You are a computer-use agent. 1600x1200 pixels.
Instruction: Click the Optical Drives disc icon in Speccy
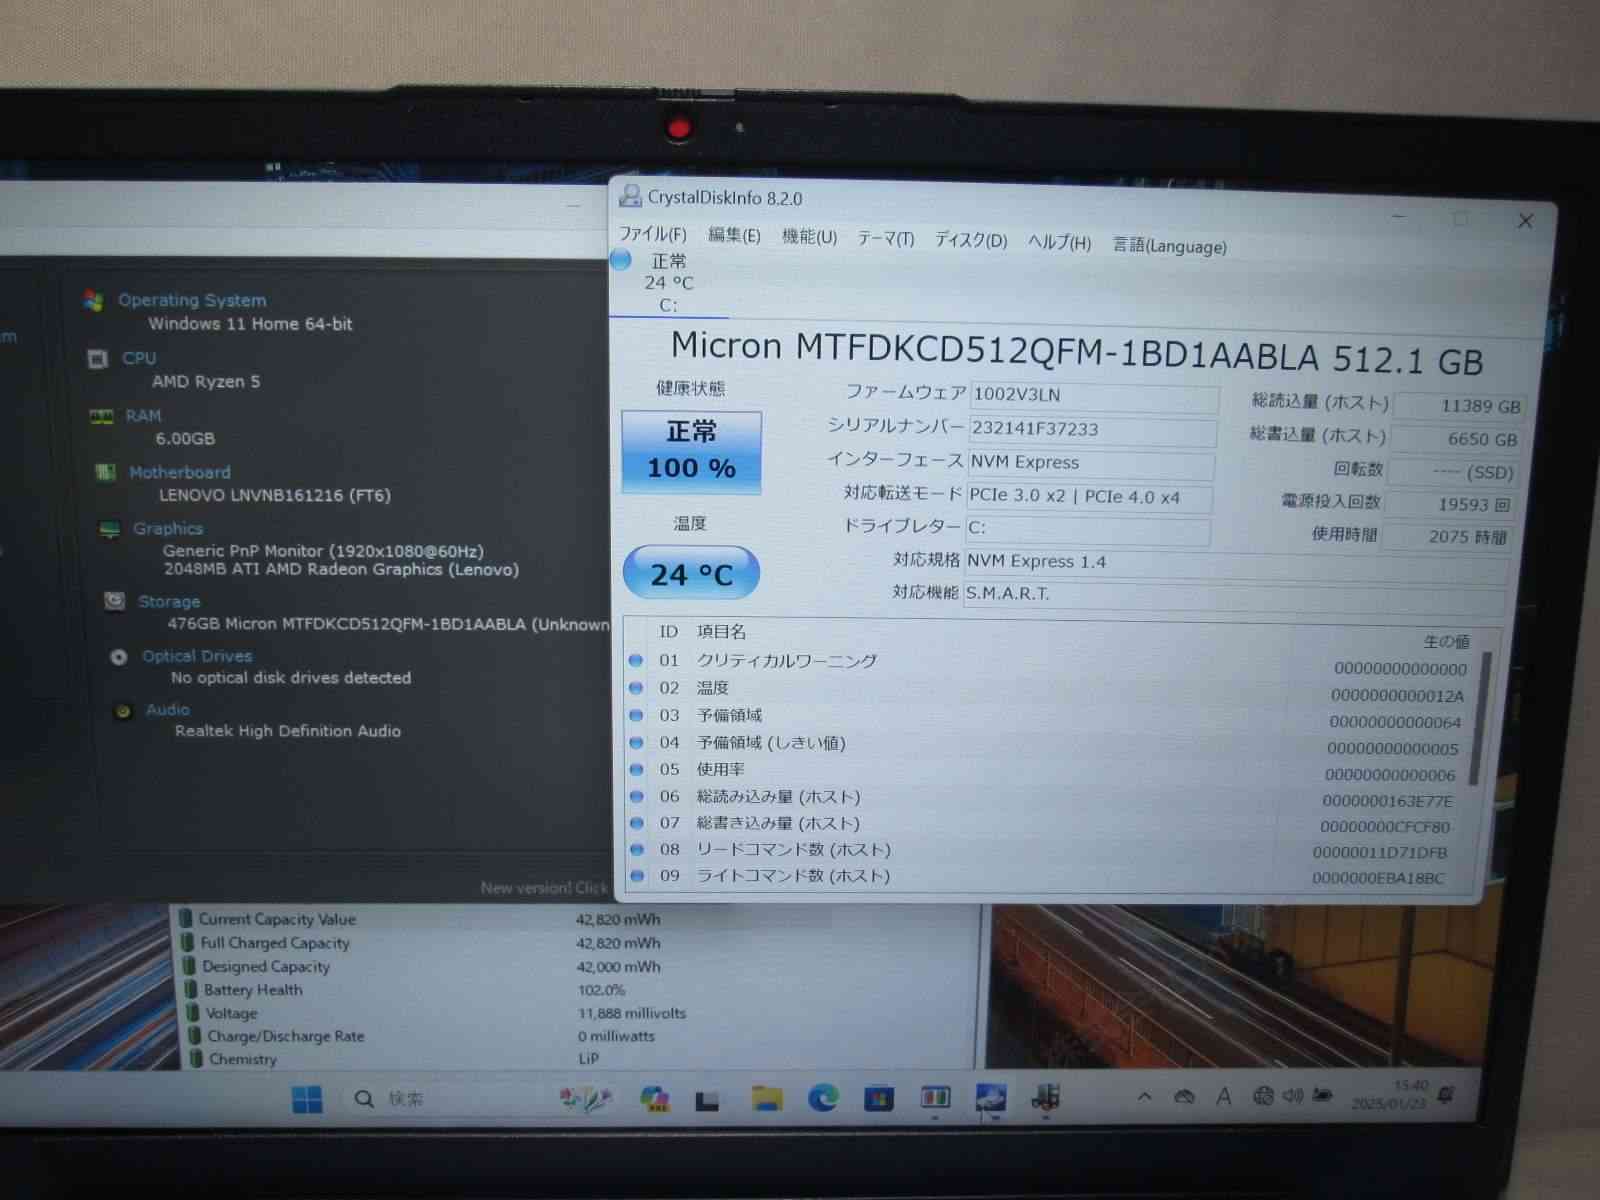tap(119, 657)
